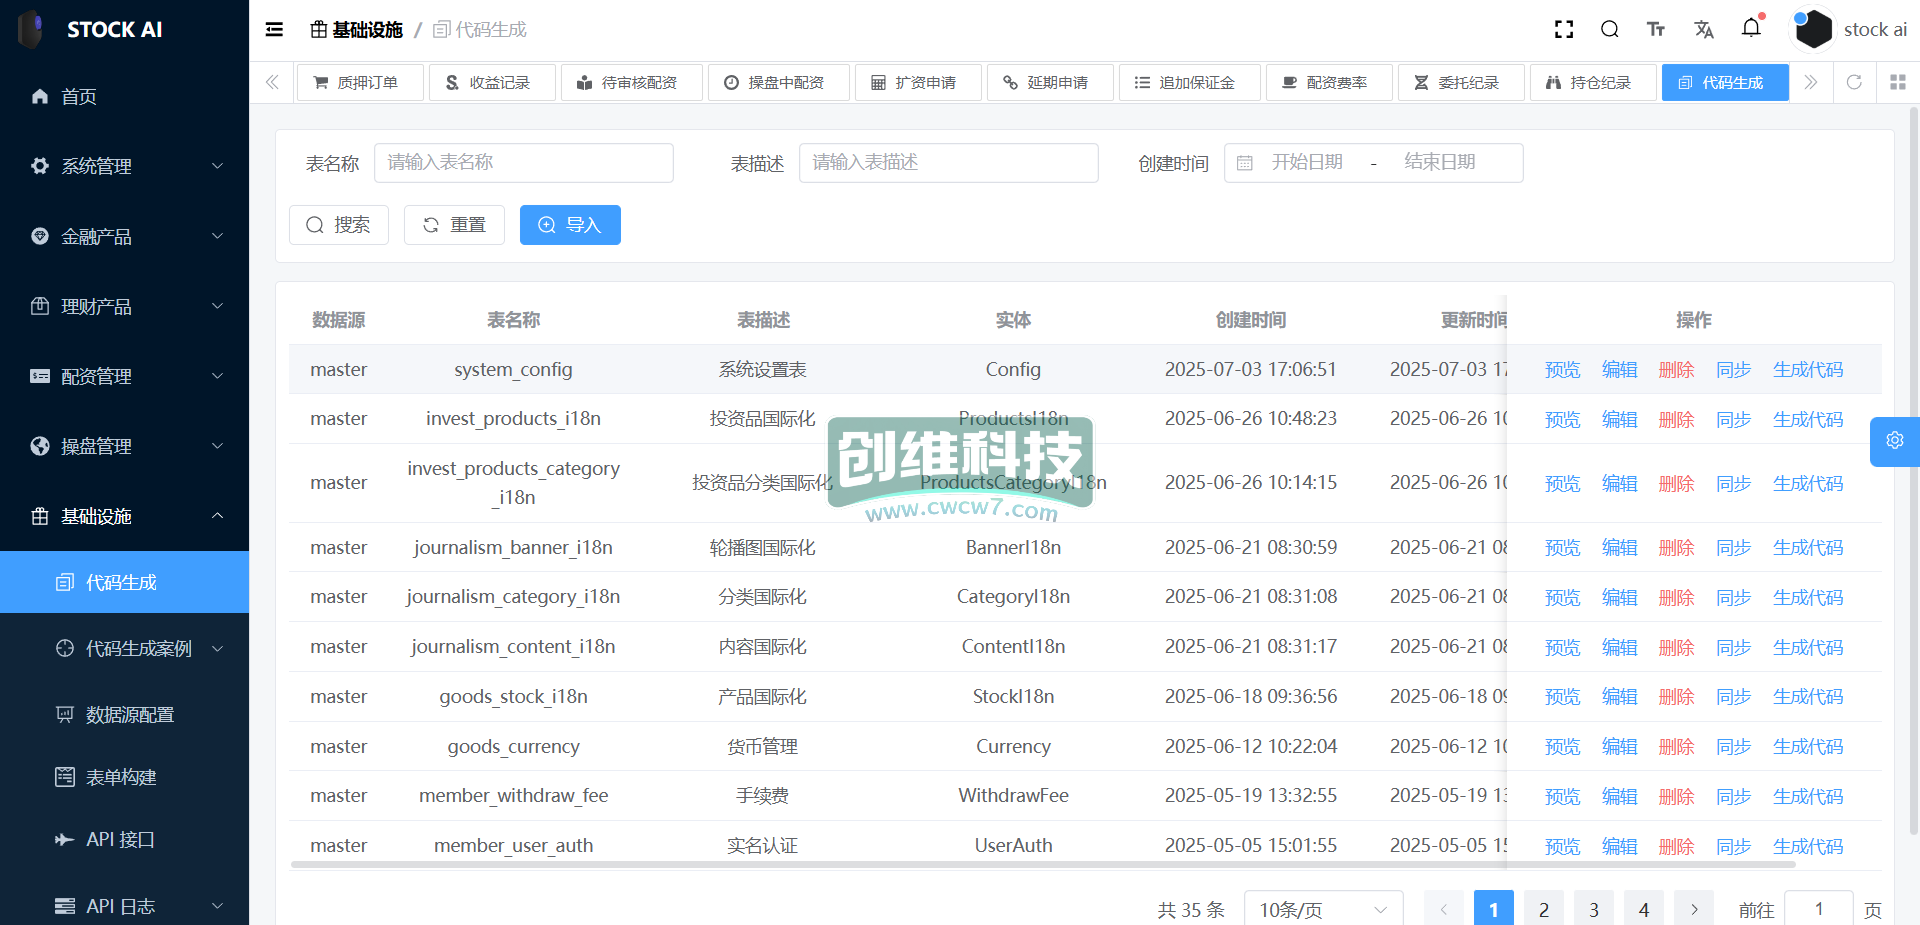Viewport: 1920px width, 925px height.
Task: Click the 表名称 input field
Action: 523,163
